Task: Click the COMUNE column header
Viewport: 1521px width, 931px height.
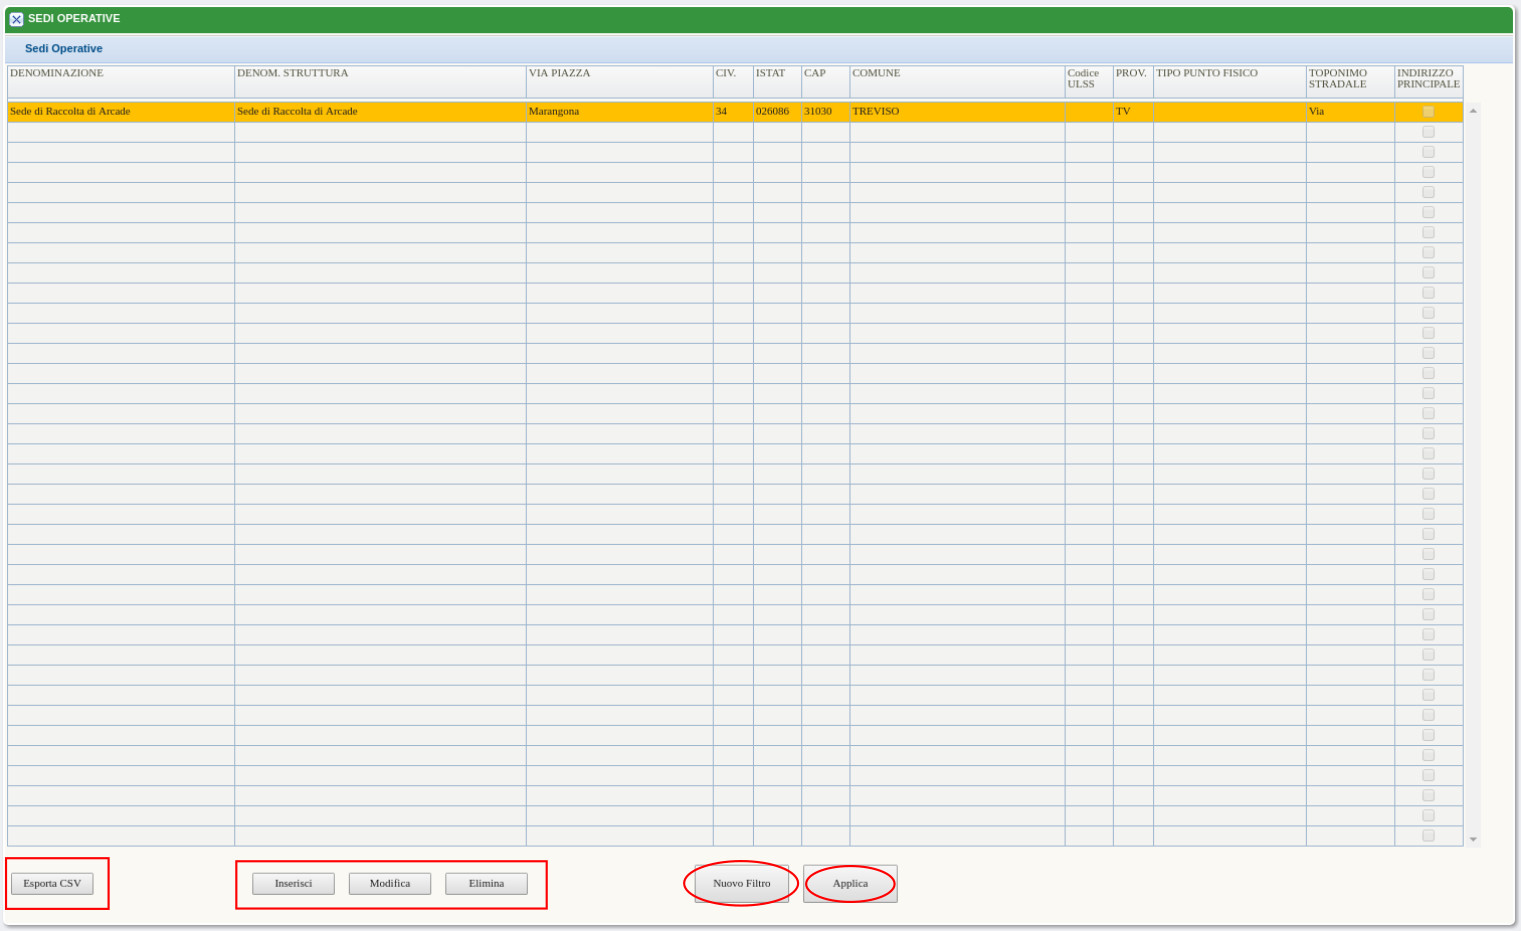Action: click(x=876, y=74)
